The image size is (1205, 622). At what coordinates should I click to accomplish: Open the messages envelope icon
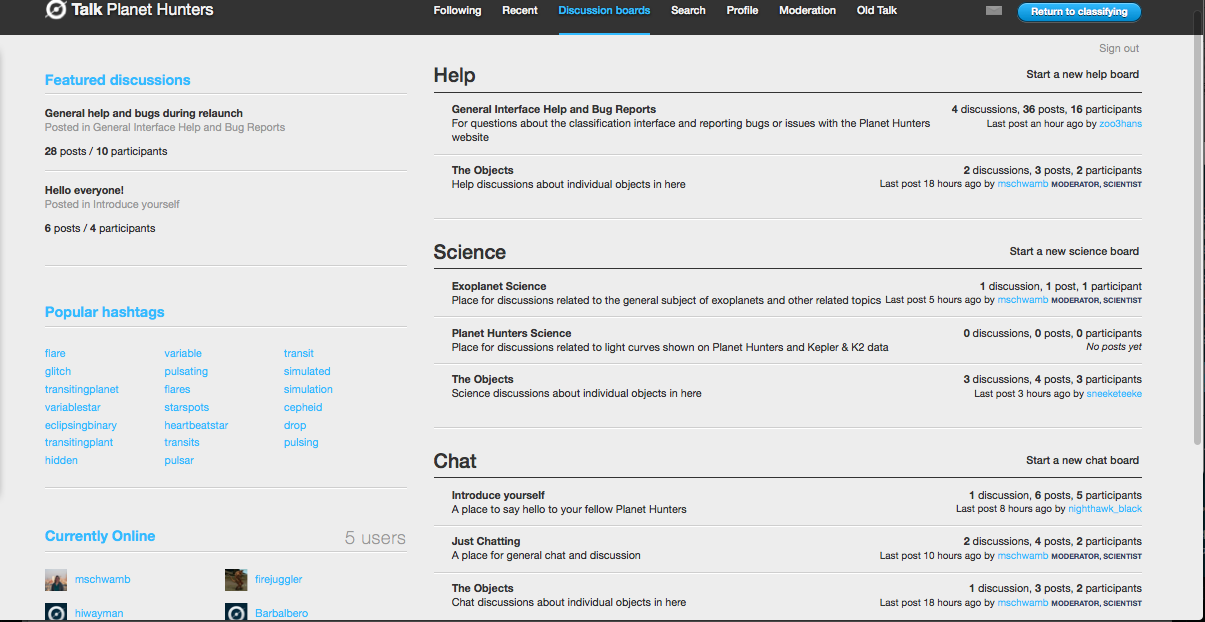(x=993, y=9)
